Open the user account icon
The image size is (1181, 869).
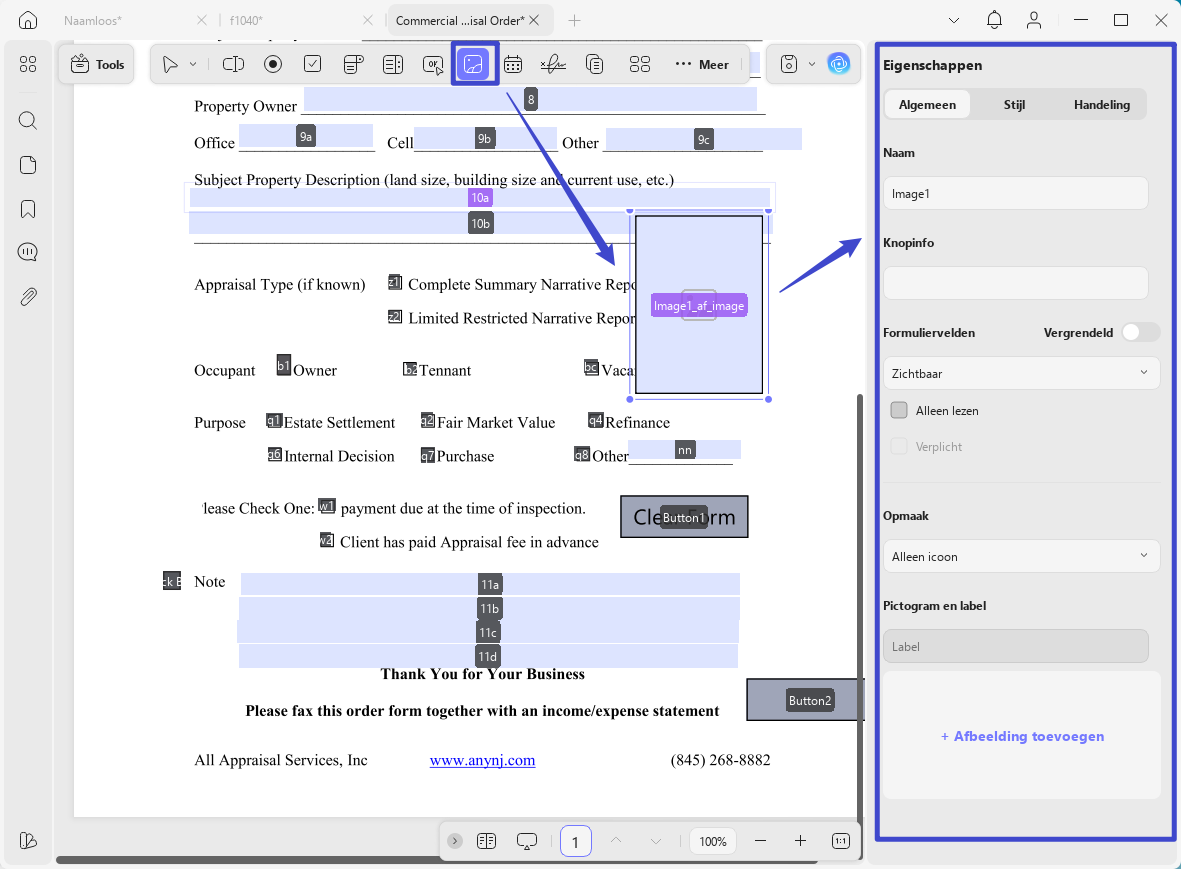coord(1034,20)
